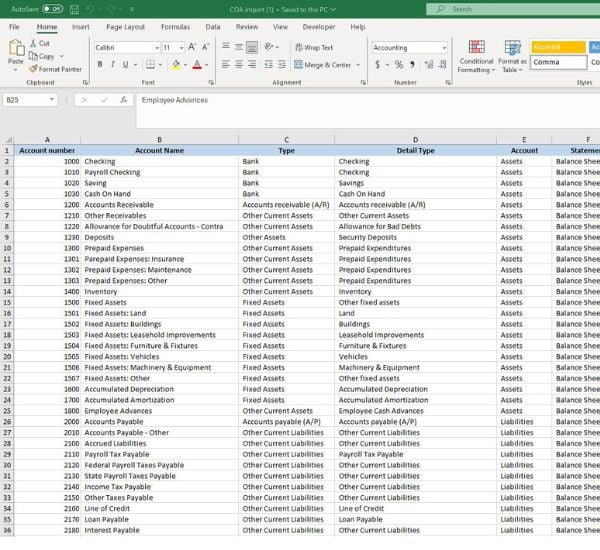Click the Decrease Decimal icon

[x=442, y=65]
